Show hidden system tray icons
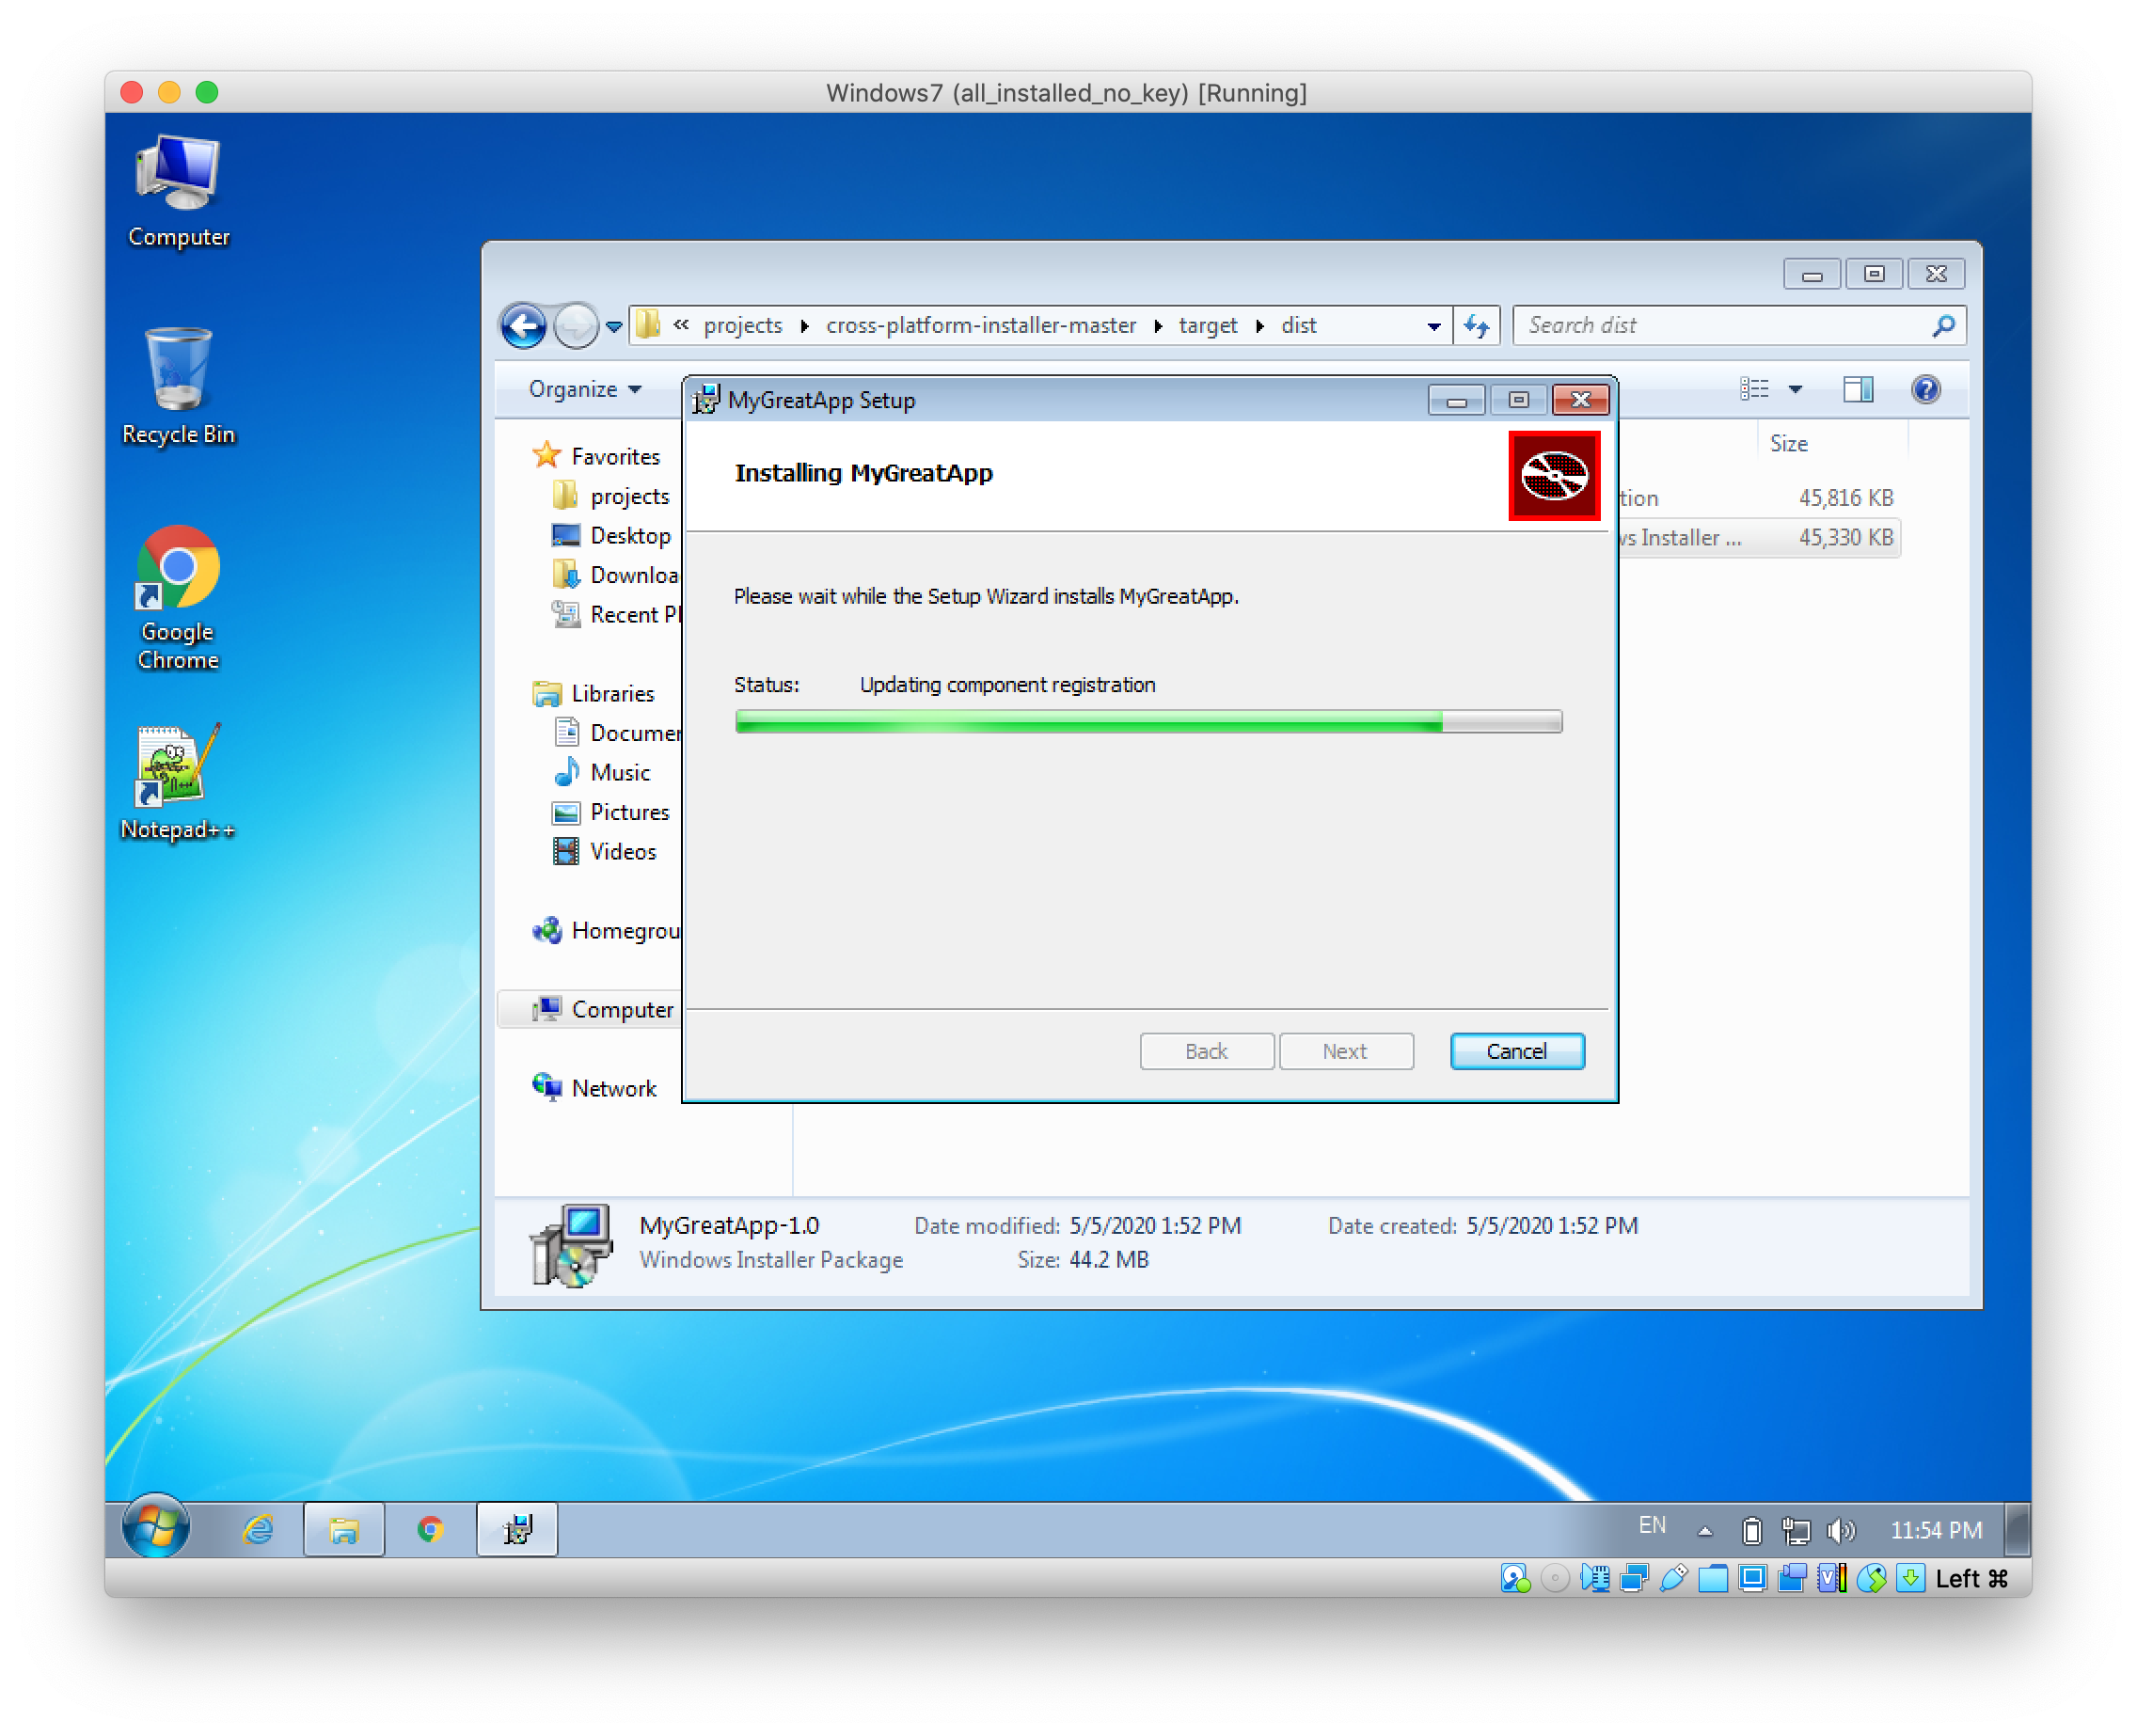The width and height of the screenshot is (2137, 1736). click(x=1705, y=1531)
